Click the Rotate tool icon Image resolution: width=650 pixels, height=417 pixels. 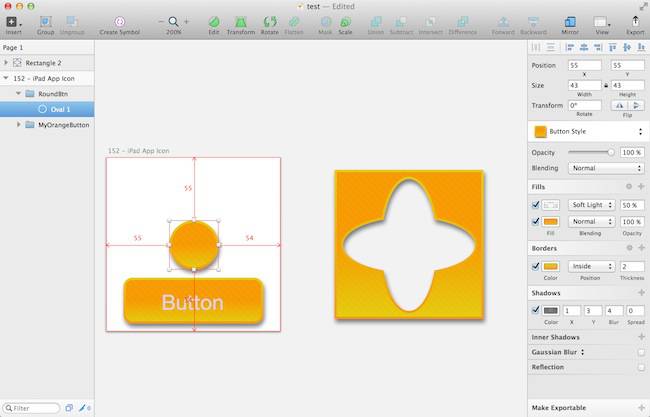[270, 22]
